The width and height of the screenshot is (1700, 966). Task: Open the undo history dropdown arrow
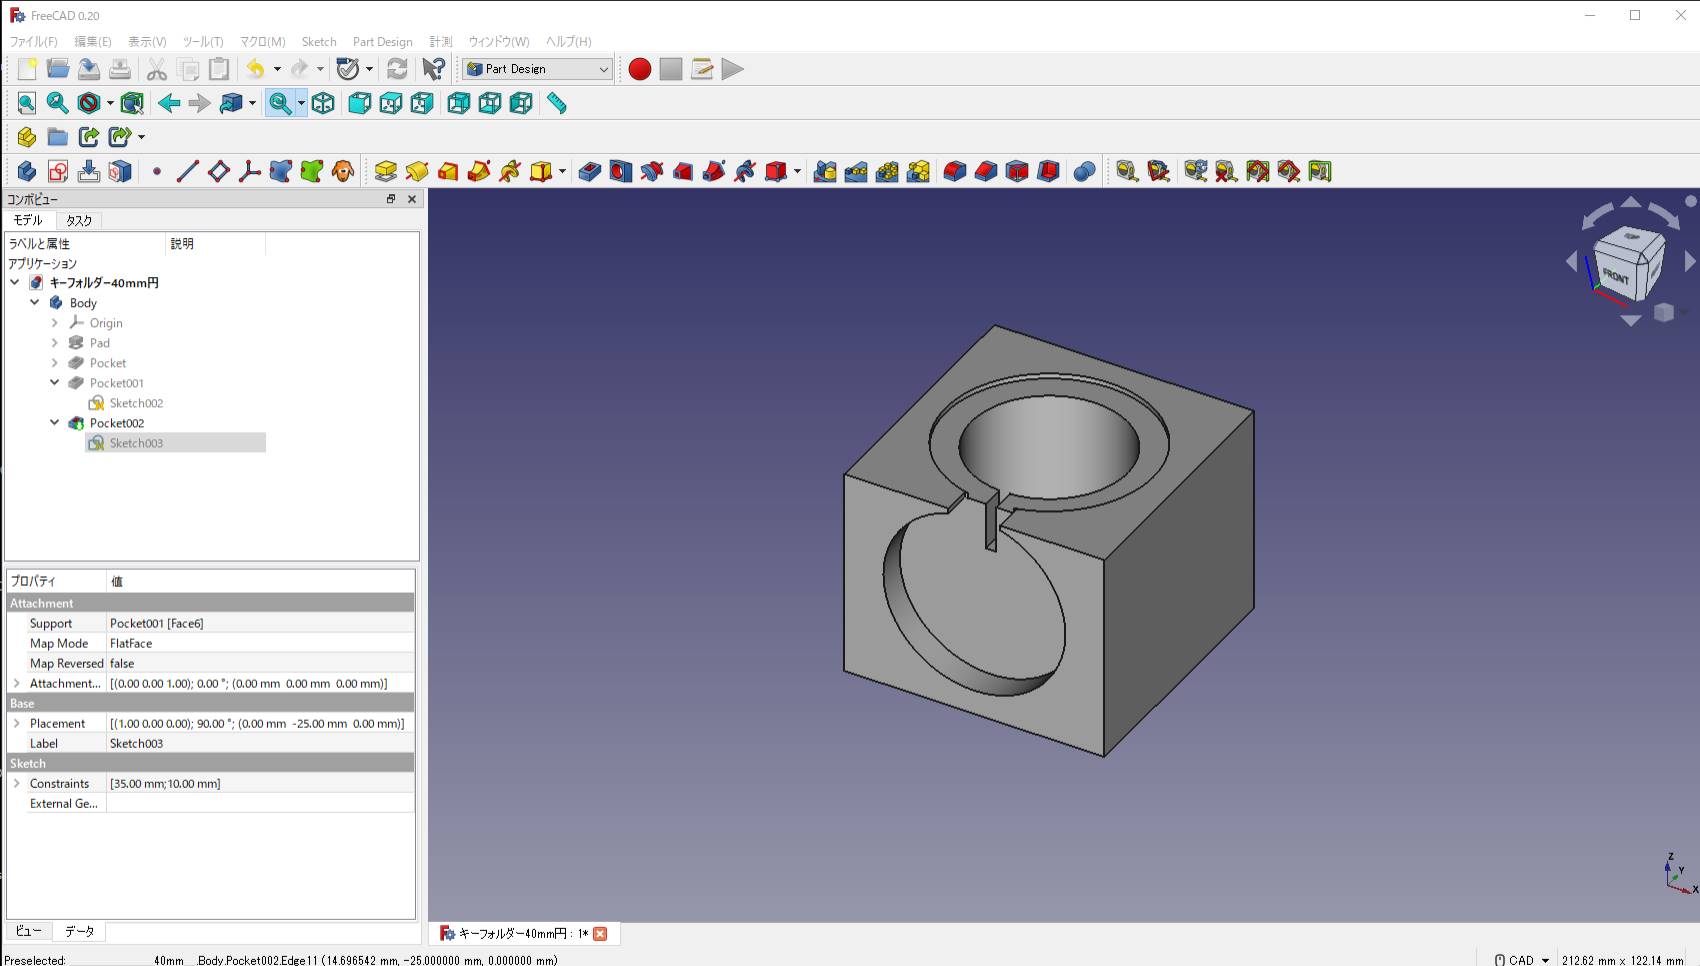click(x=277, y=69)
